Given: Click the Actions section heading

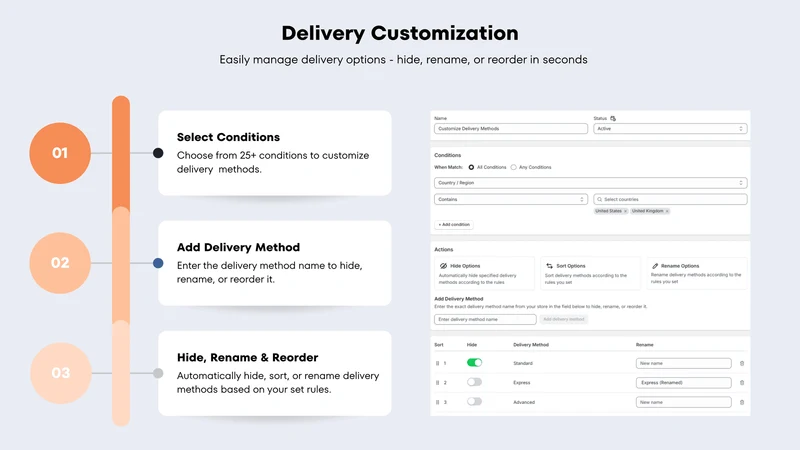Looking at the screenshot, I should coord(443,249).
